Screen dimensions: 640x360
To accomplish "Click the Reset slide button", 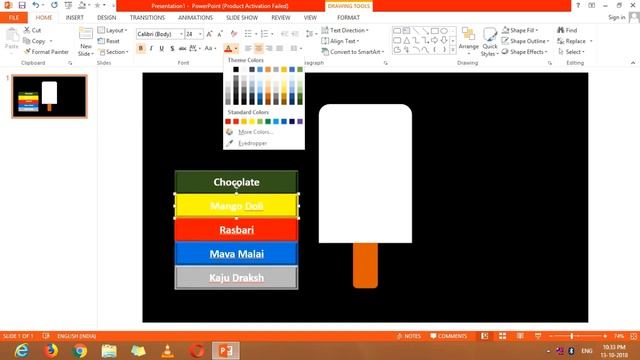I will click(109, 41).
